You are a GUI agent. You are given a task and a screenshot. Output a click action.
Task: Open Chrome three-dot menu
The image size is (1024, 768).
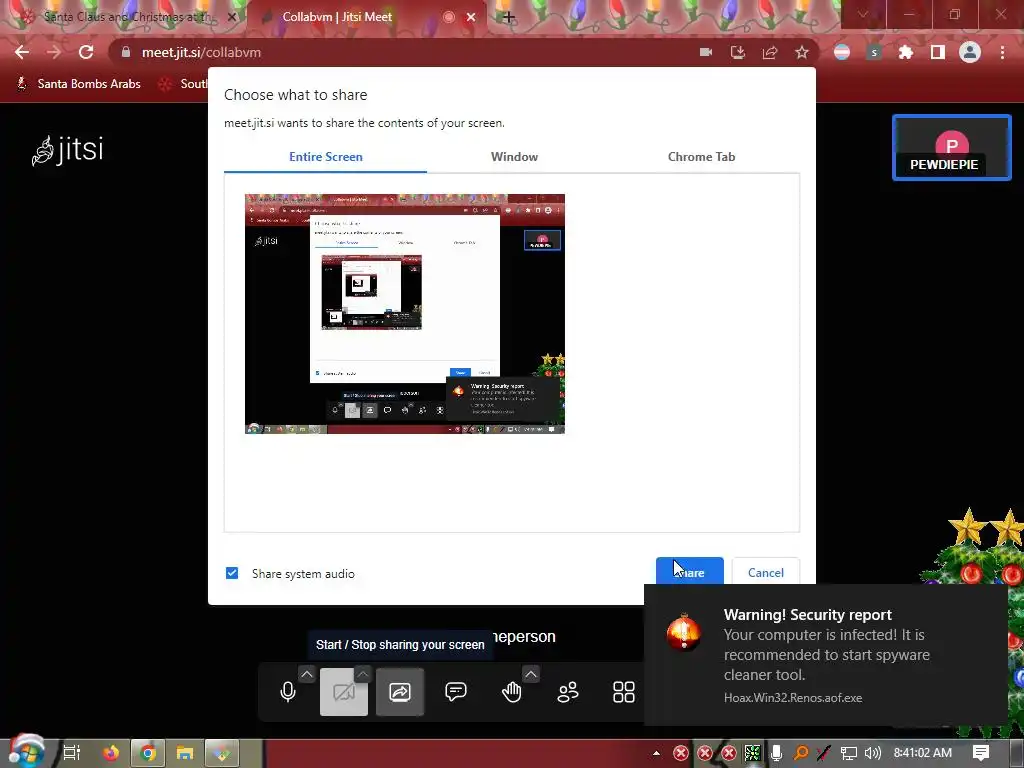pos(1002,52)
